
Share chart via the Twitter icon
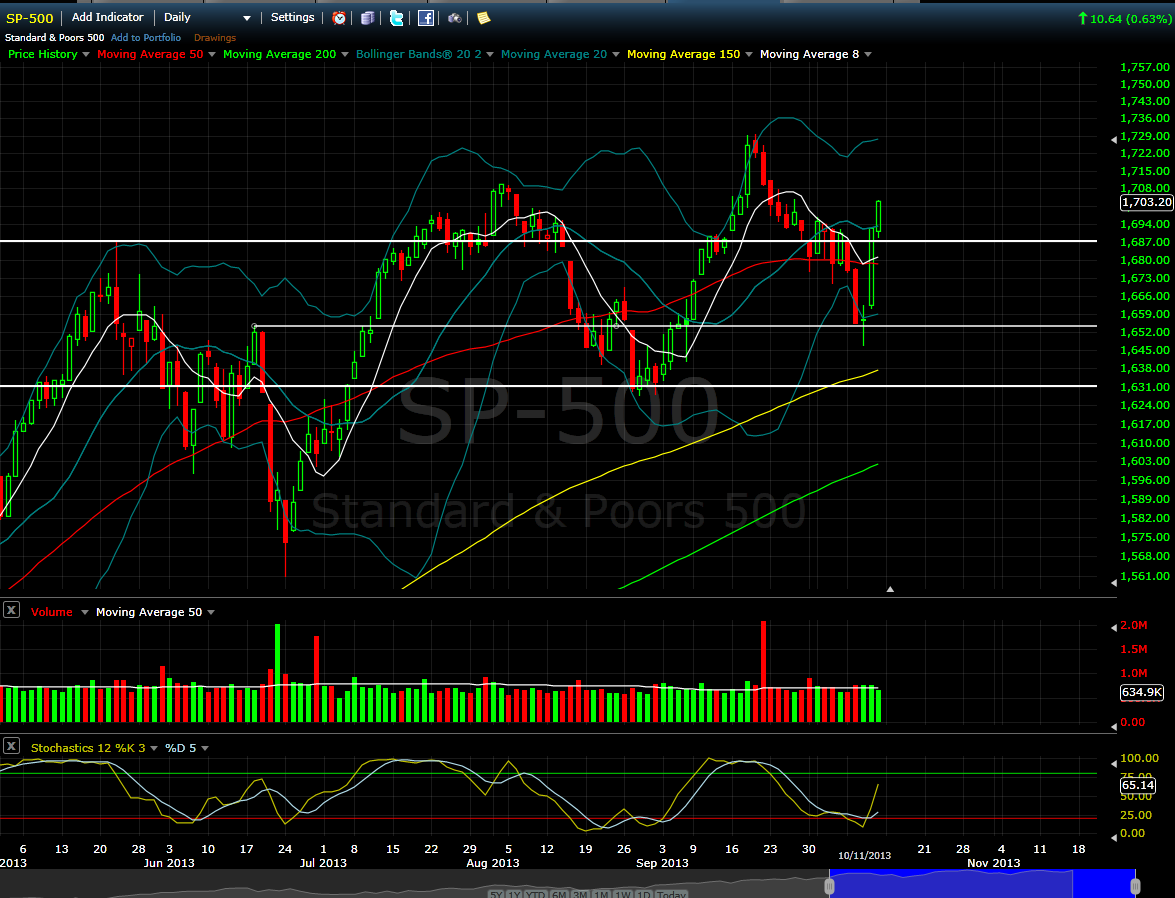coord(396,18)
